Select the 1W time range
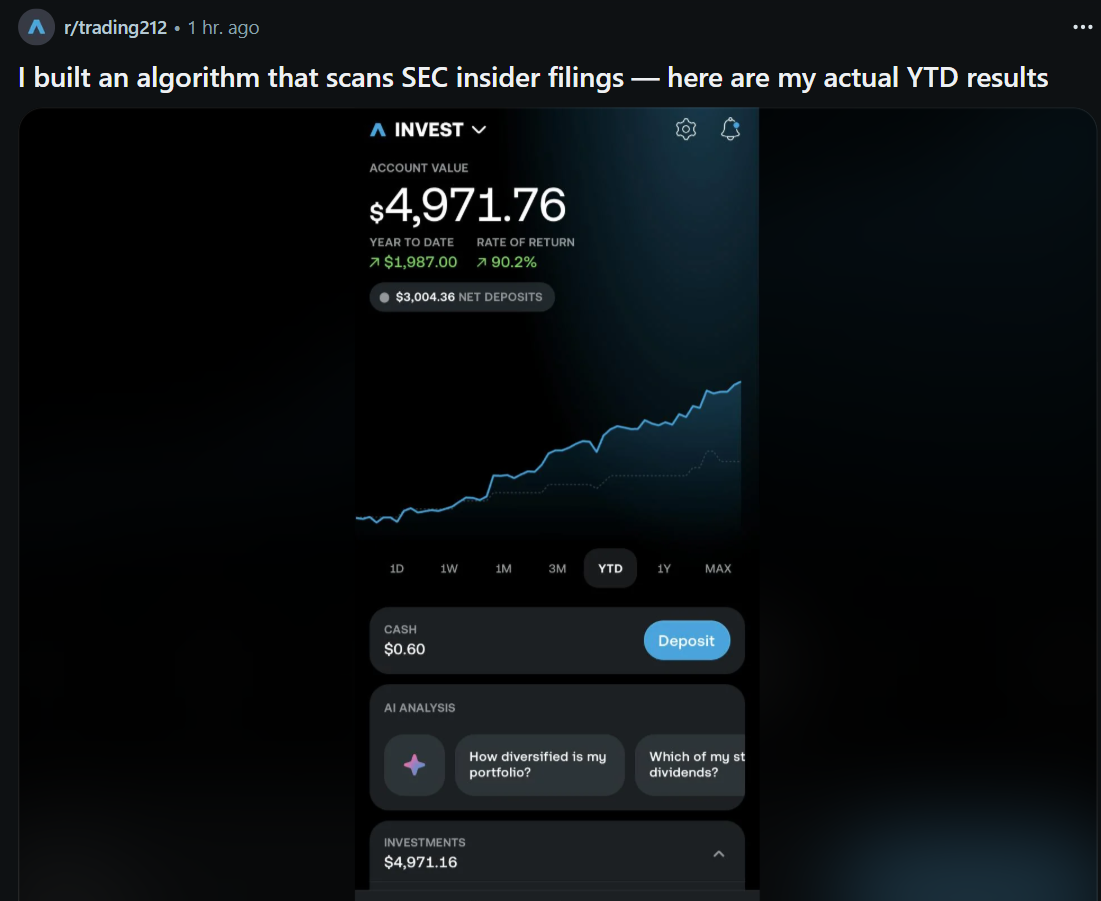Viewport: 1101px width, 901px height. pyautogui.click(x=449, y=568)
